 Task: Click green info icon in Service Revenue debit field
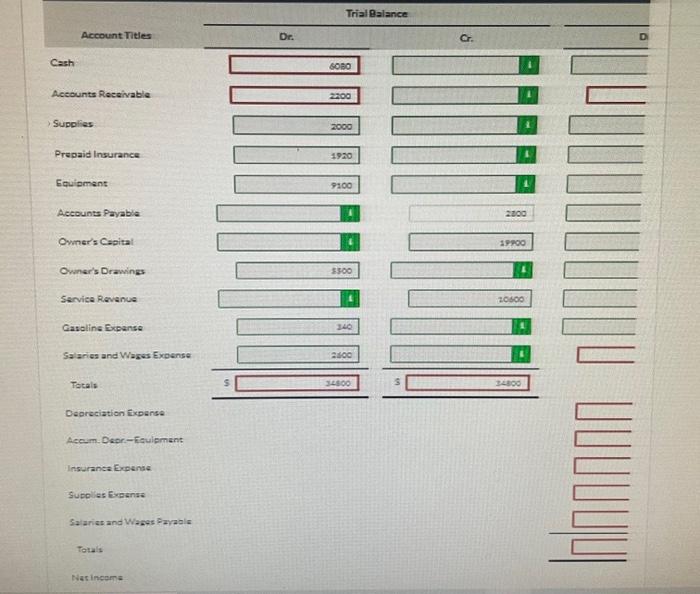(x=350, y=299)
